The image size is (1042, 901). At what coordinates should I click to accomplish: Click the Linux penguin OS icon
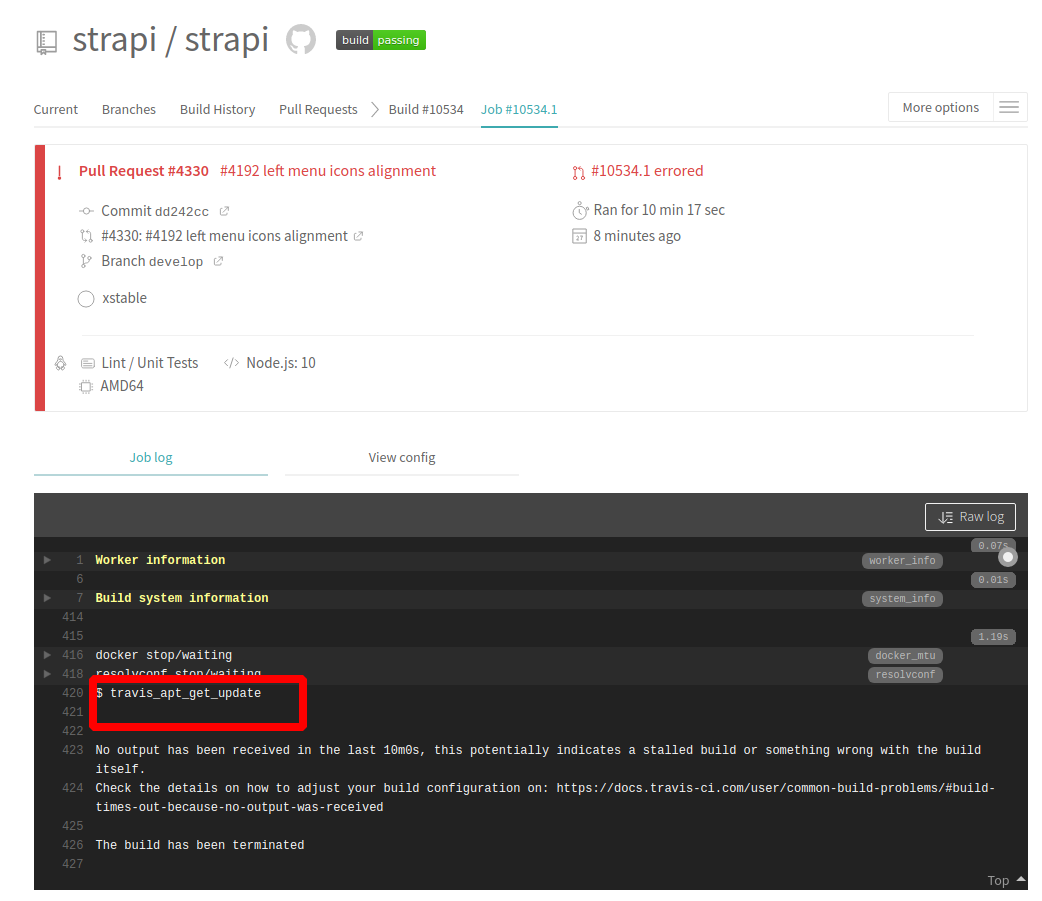tap(60, 362)
